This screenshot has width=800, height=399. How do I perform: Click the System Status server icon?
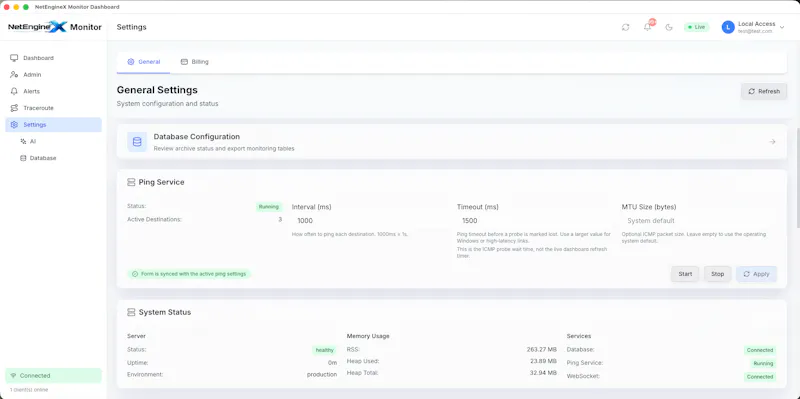(131, 312)
